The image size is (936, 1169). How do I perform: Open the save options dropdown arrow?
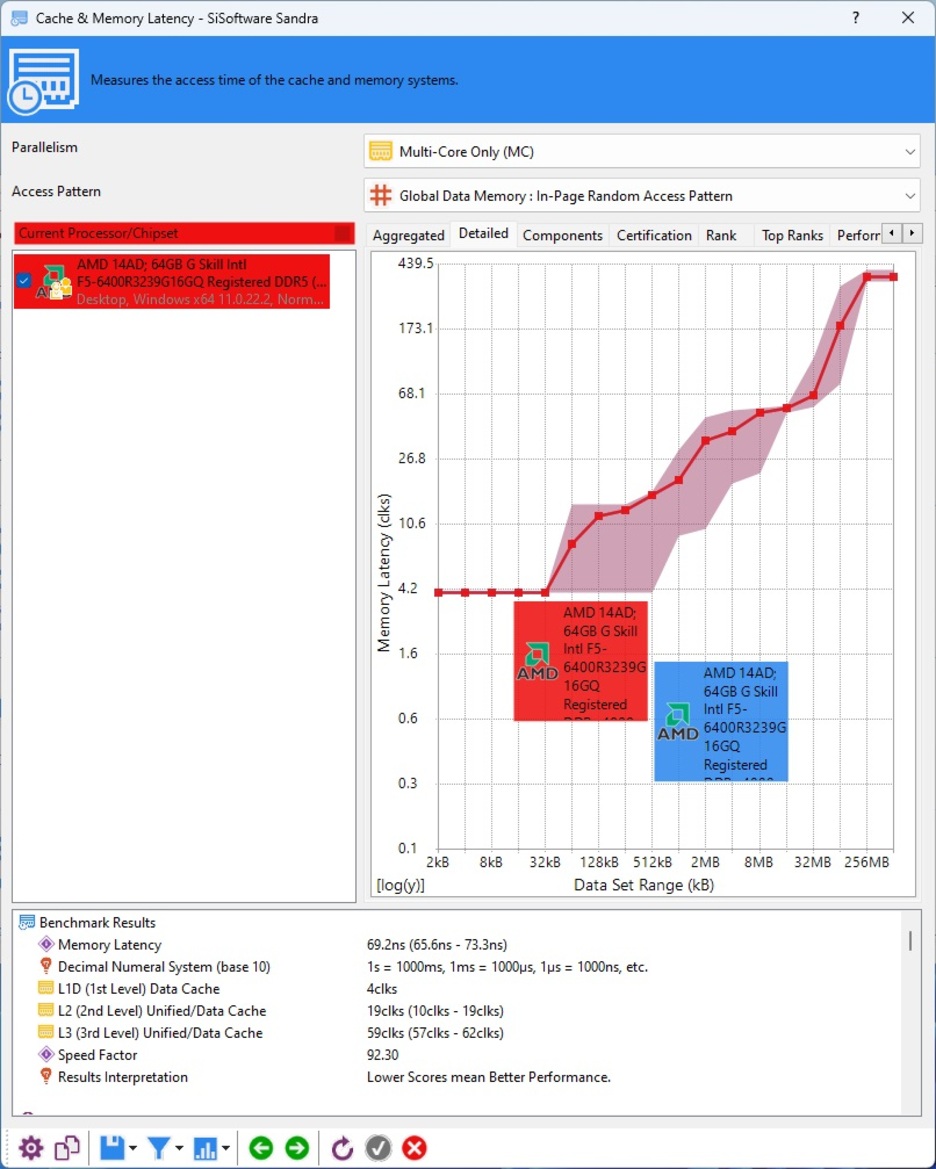(133, 1148)
